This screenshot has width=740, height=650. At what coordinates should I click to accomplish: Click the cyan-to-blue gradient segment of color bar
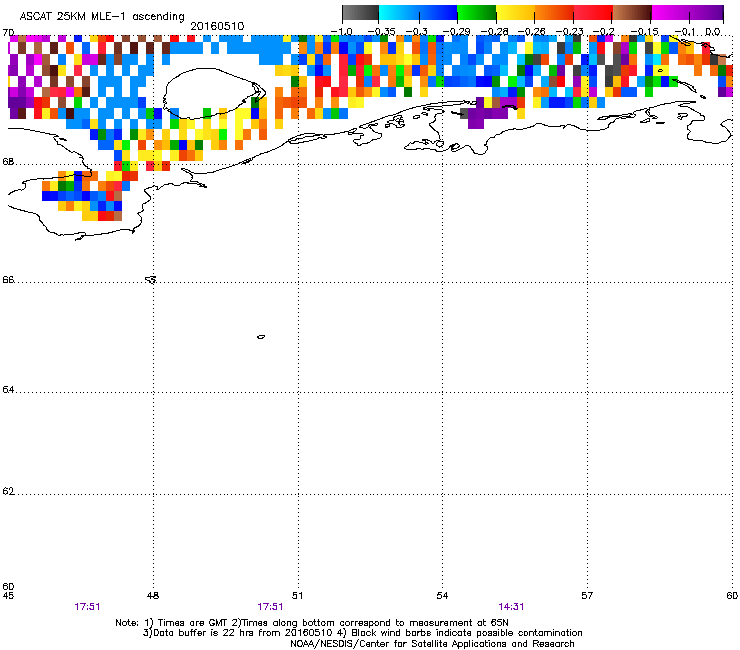click(x=418, y=13)
